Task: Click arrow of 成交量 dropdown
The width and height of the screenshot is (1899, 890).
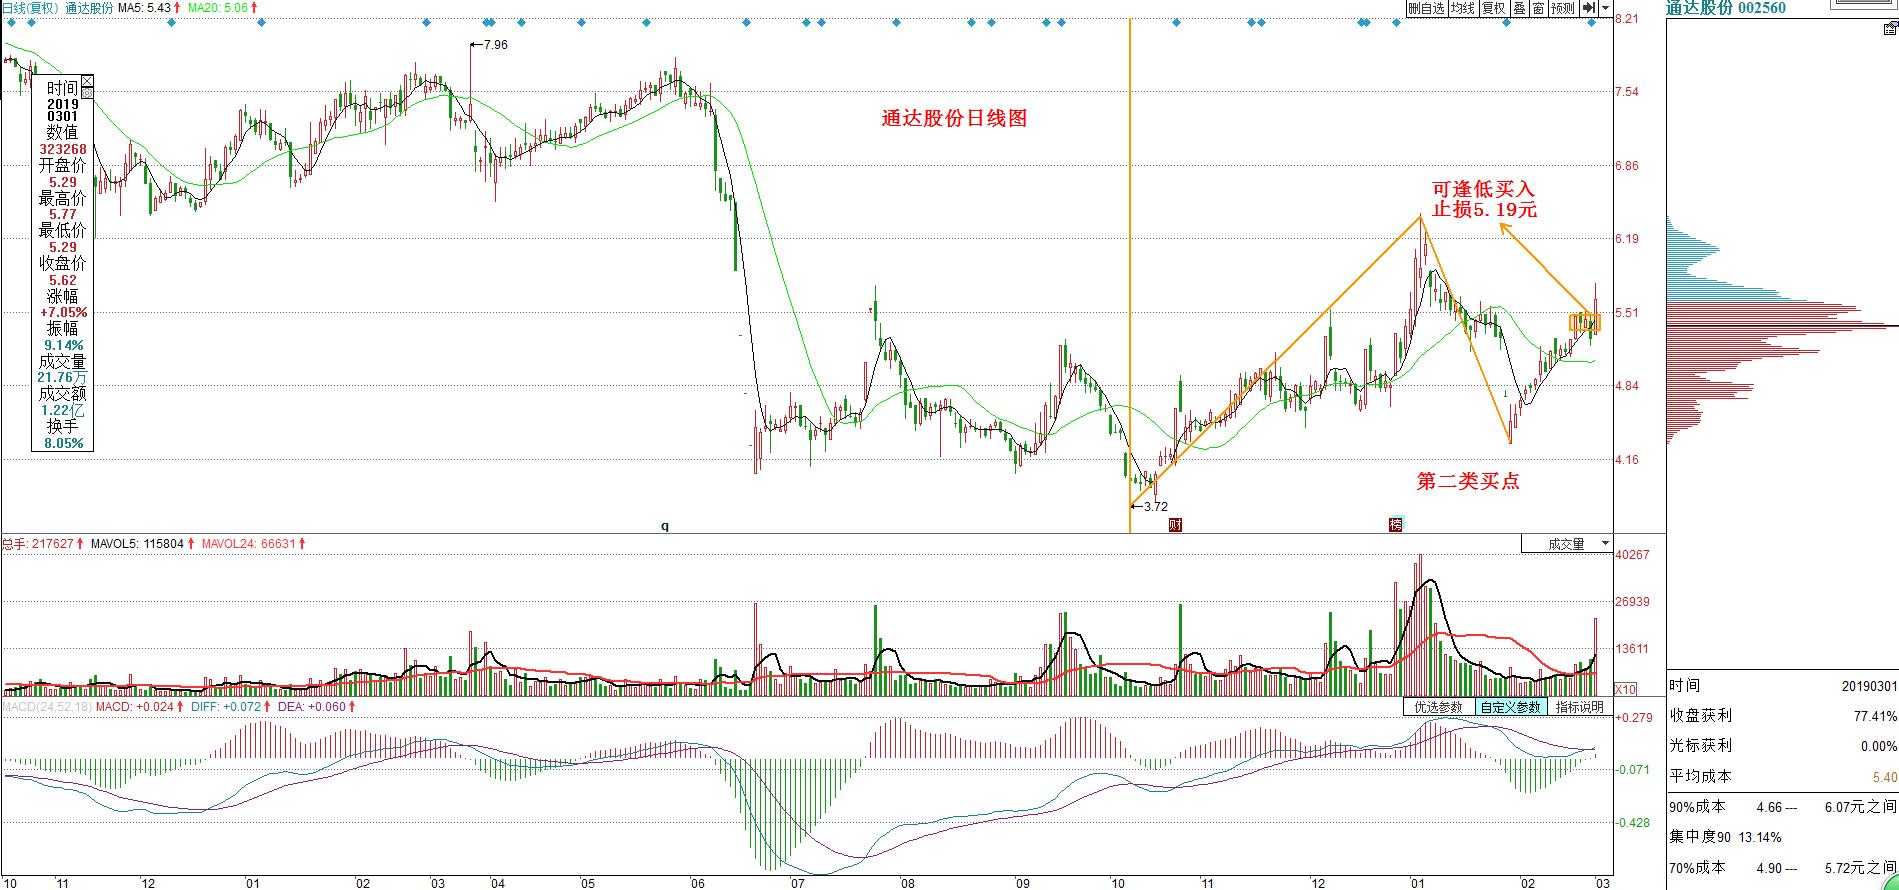Action: click(x=1604, y=544)
